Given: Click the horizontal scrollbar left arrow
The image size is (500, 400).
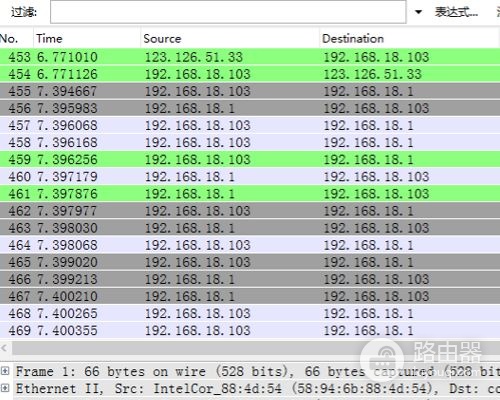Looking at the screenshot, I should (4, 348).
